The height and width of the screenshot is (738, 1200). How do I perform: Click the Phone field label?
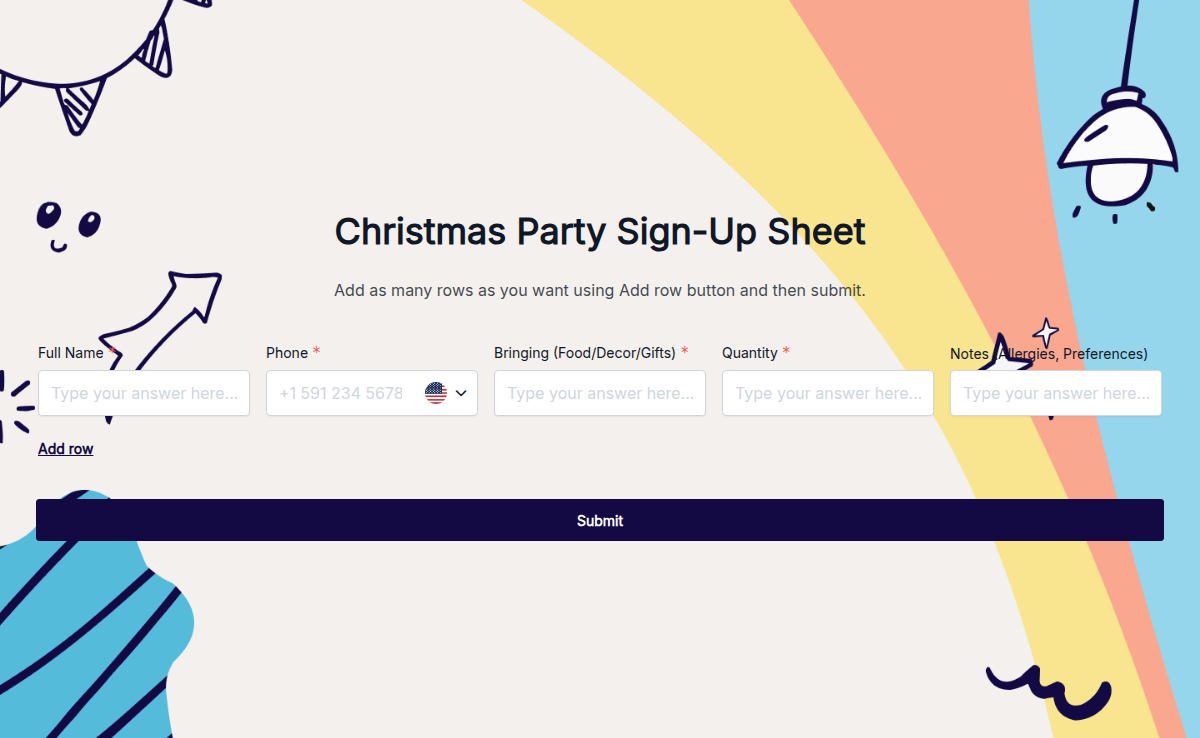click(287, 352)
